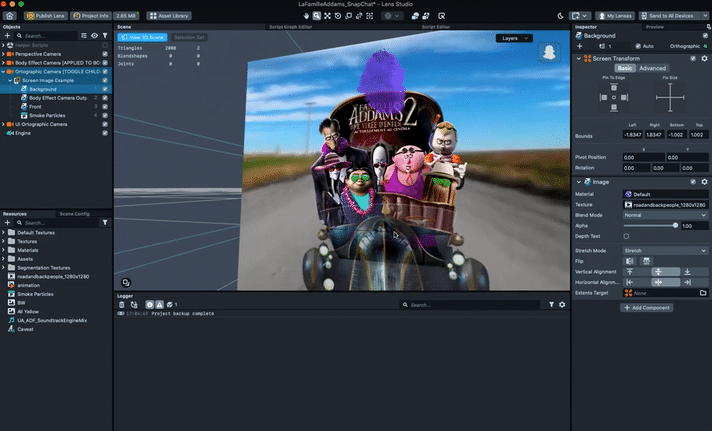Open Project Info
The image size is (712, 431).
click(x=91, y=16)
